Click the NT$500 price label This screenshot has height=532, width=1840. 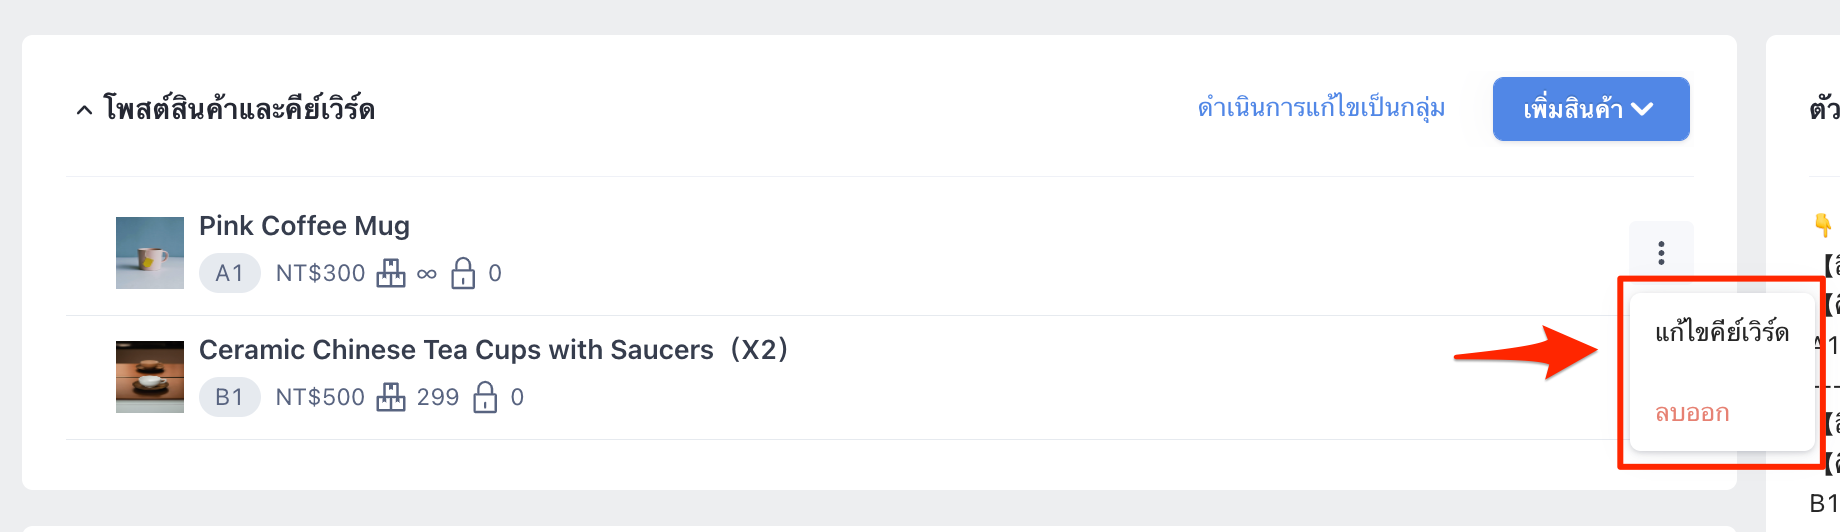(320, 397)
